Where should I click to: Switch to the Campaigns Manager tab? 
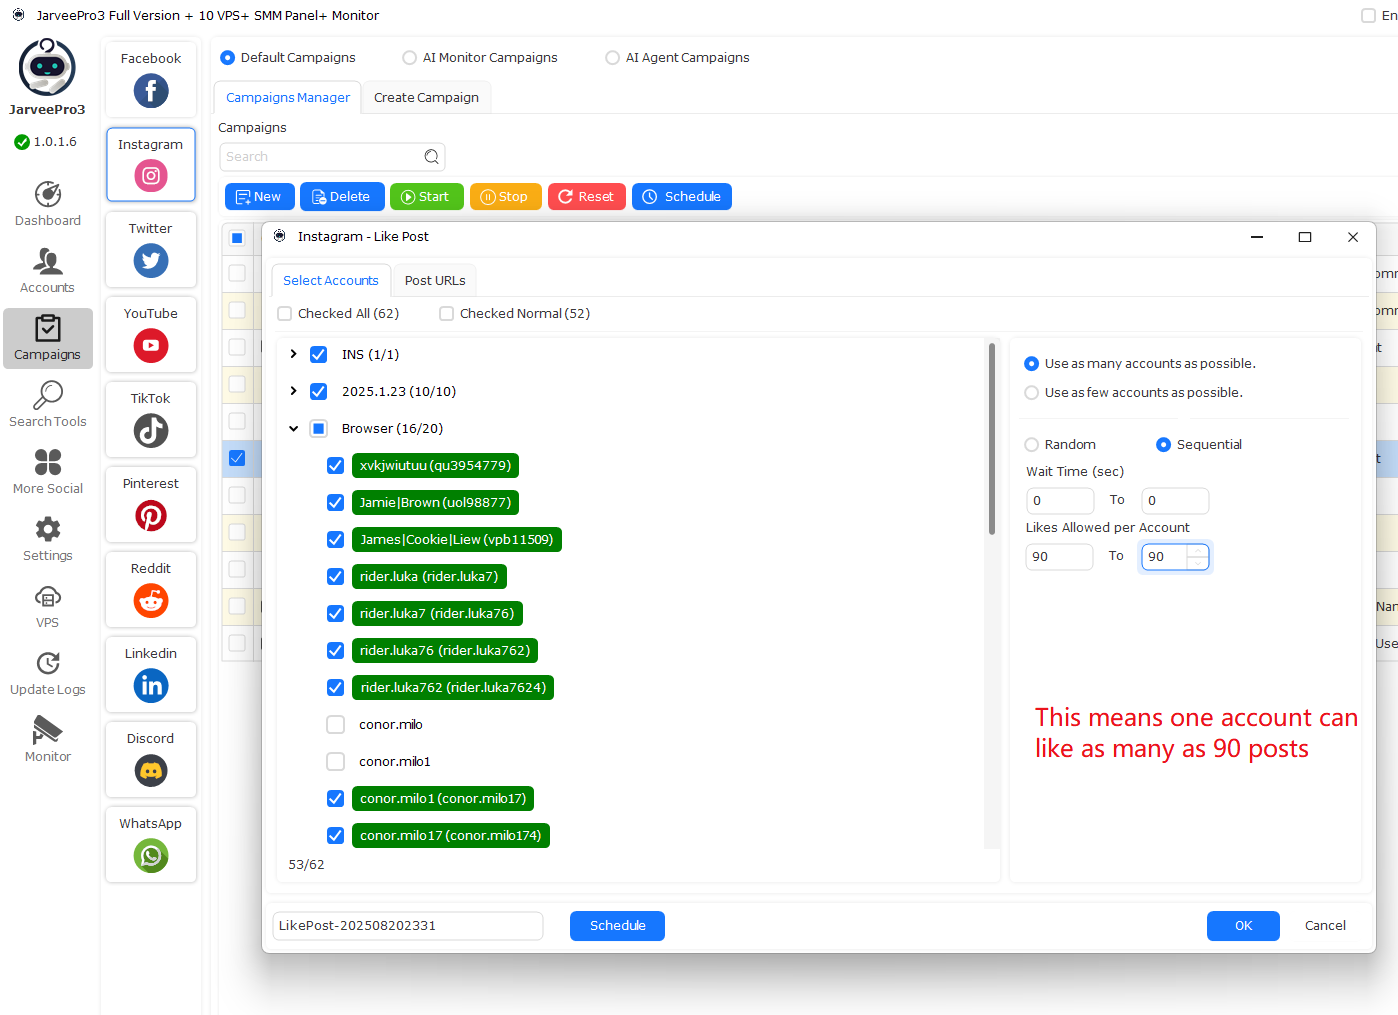click(x=288, y=98)
